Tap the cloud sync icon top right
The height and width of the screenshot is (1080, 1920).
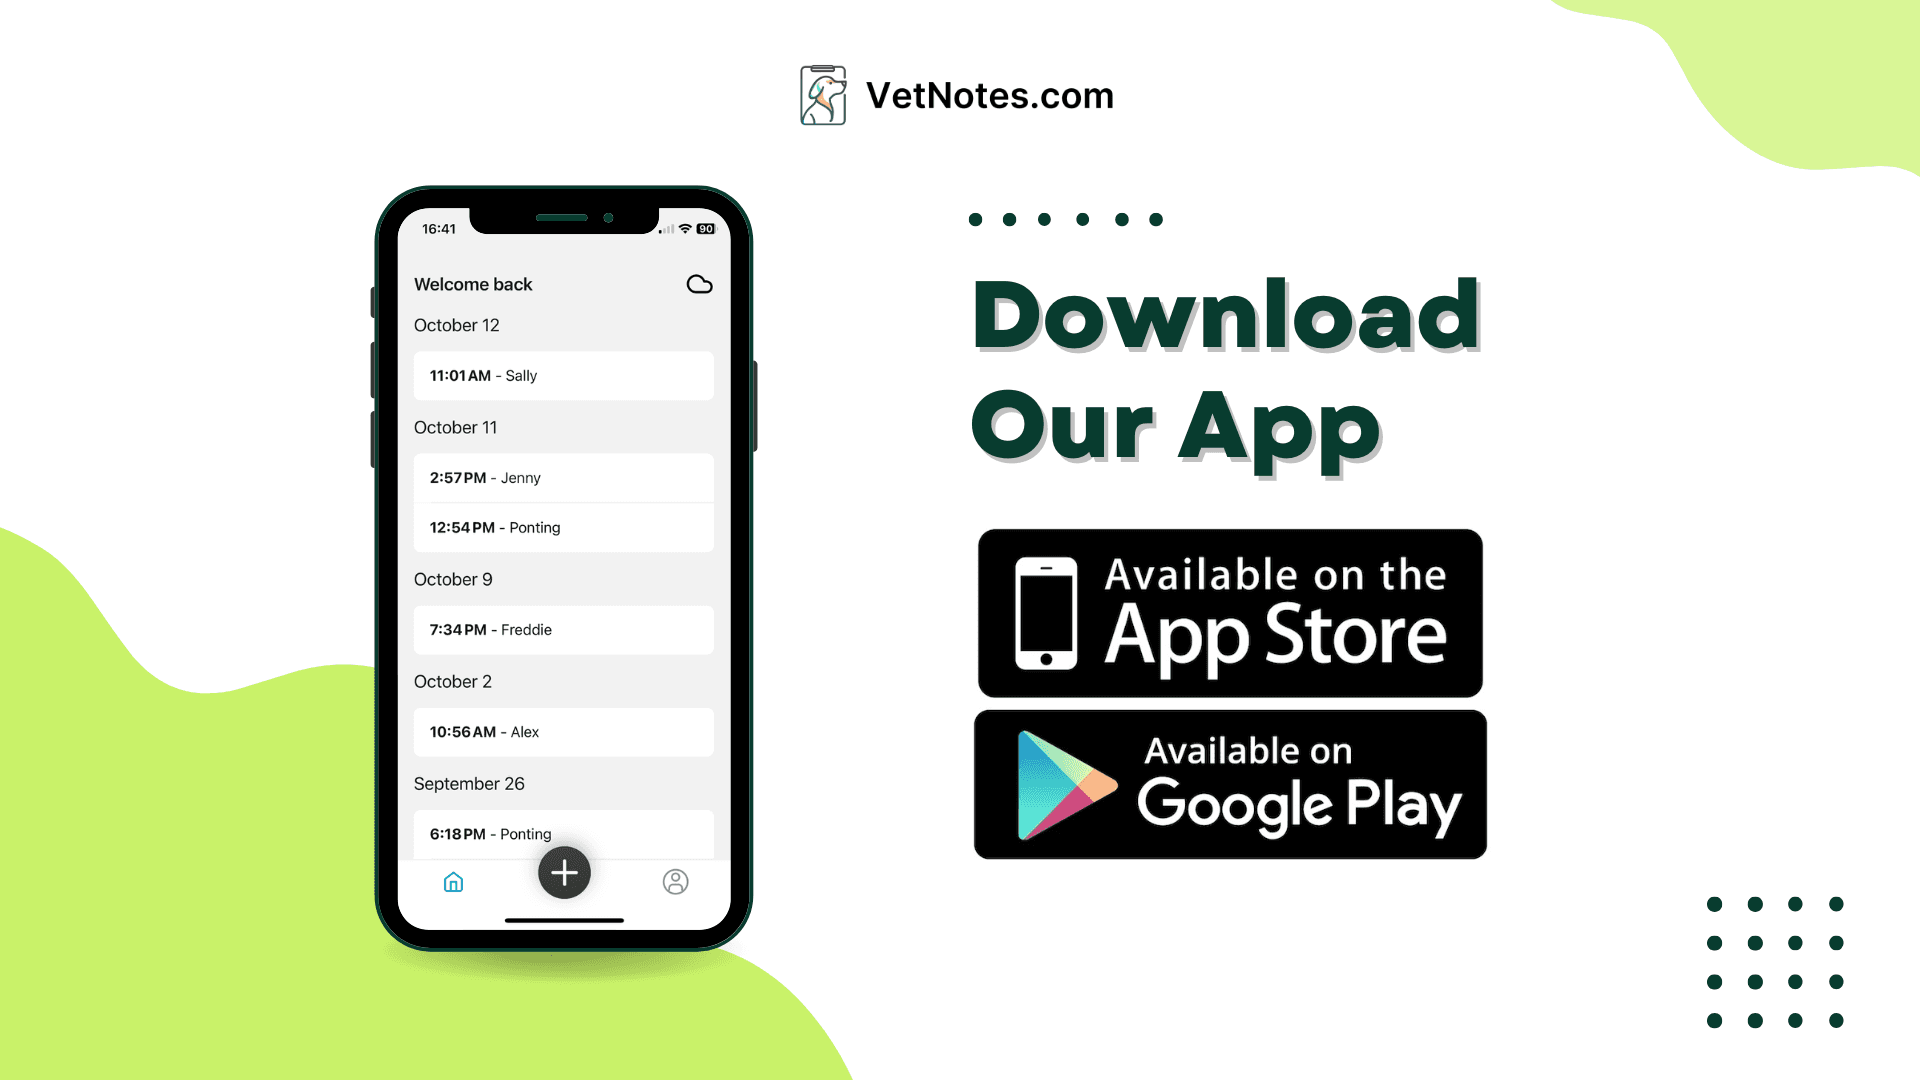(698, 284)
